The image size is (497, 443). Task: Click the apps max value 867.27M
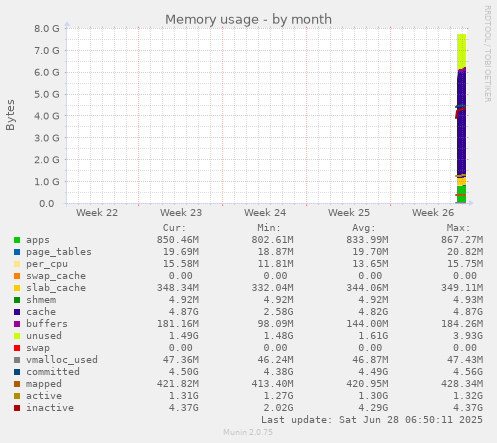click(x=462, y=240)
